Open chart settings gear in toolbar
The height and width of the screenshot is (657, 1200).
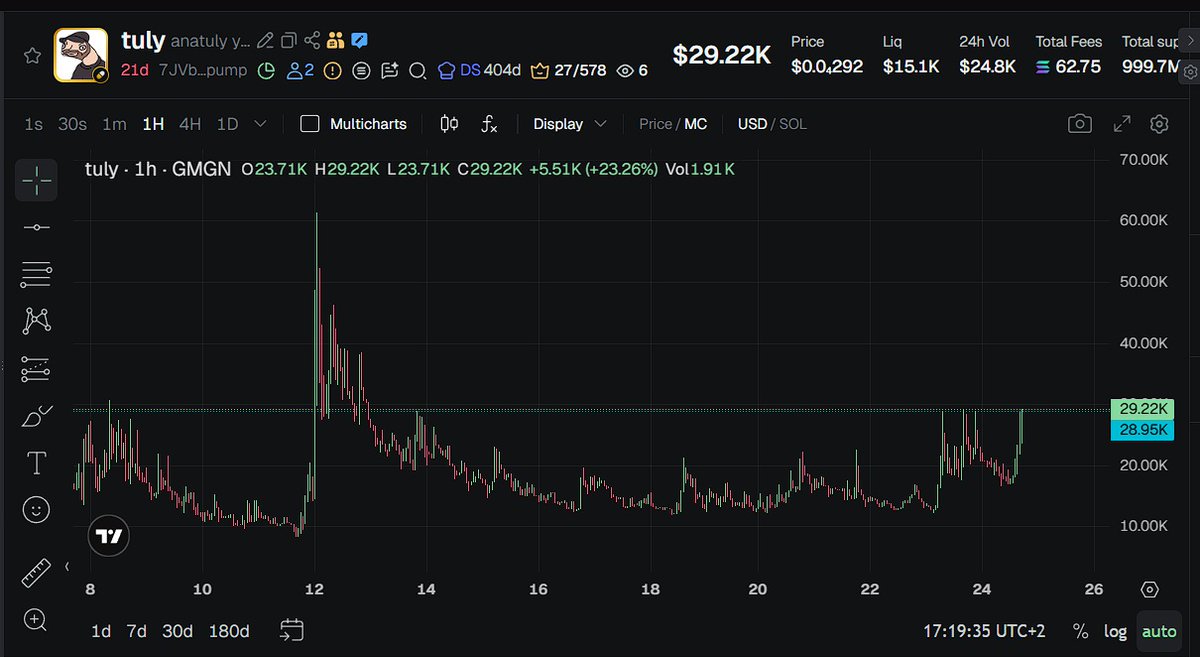point(1160,124)
